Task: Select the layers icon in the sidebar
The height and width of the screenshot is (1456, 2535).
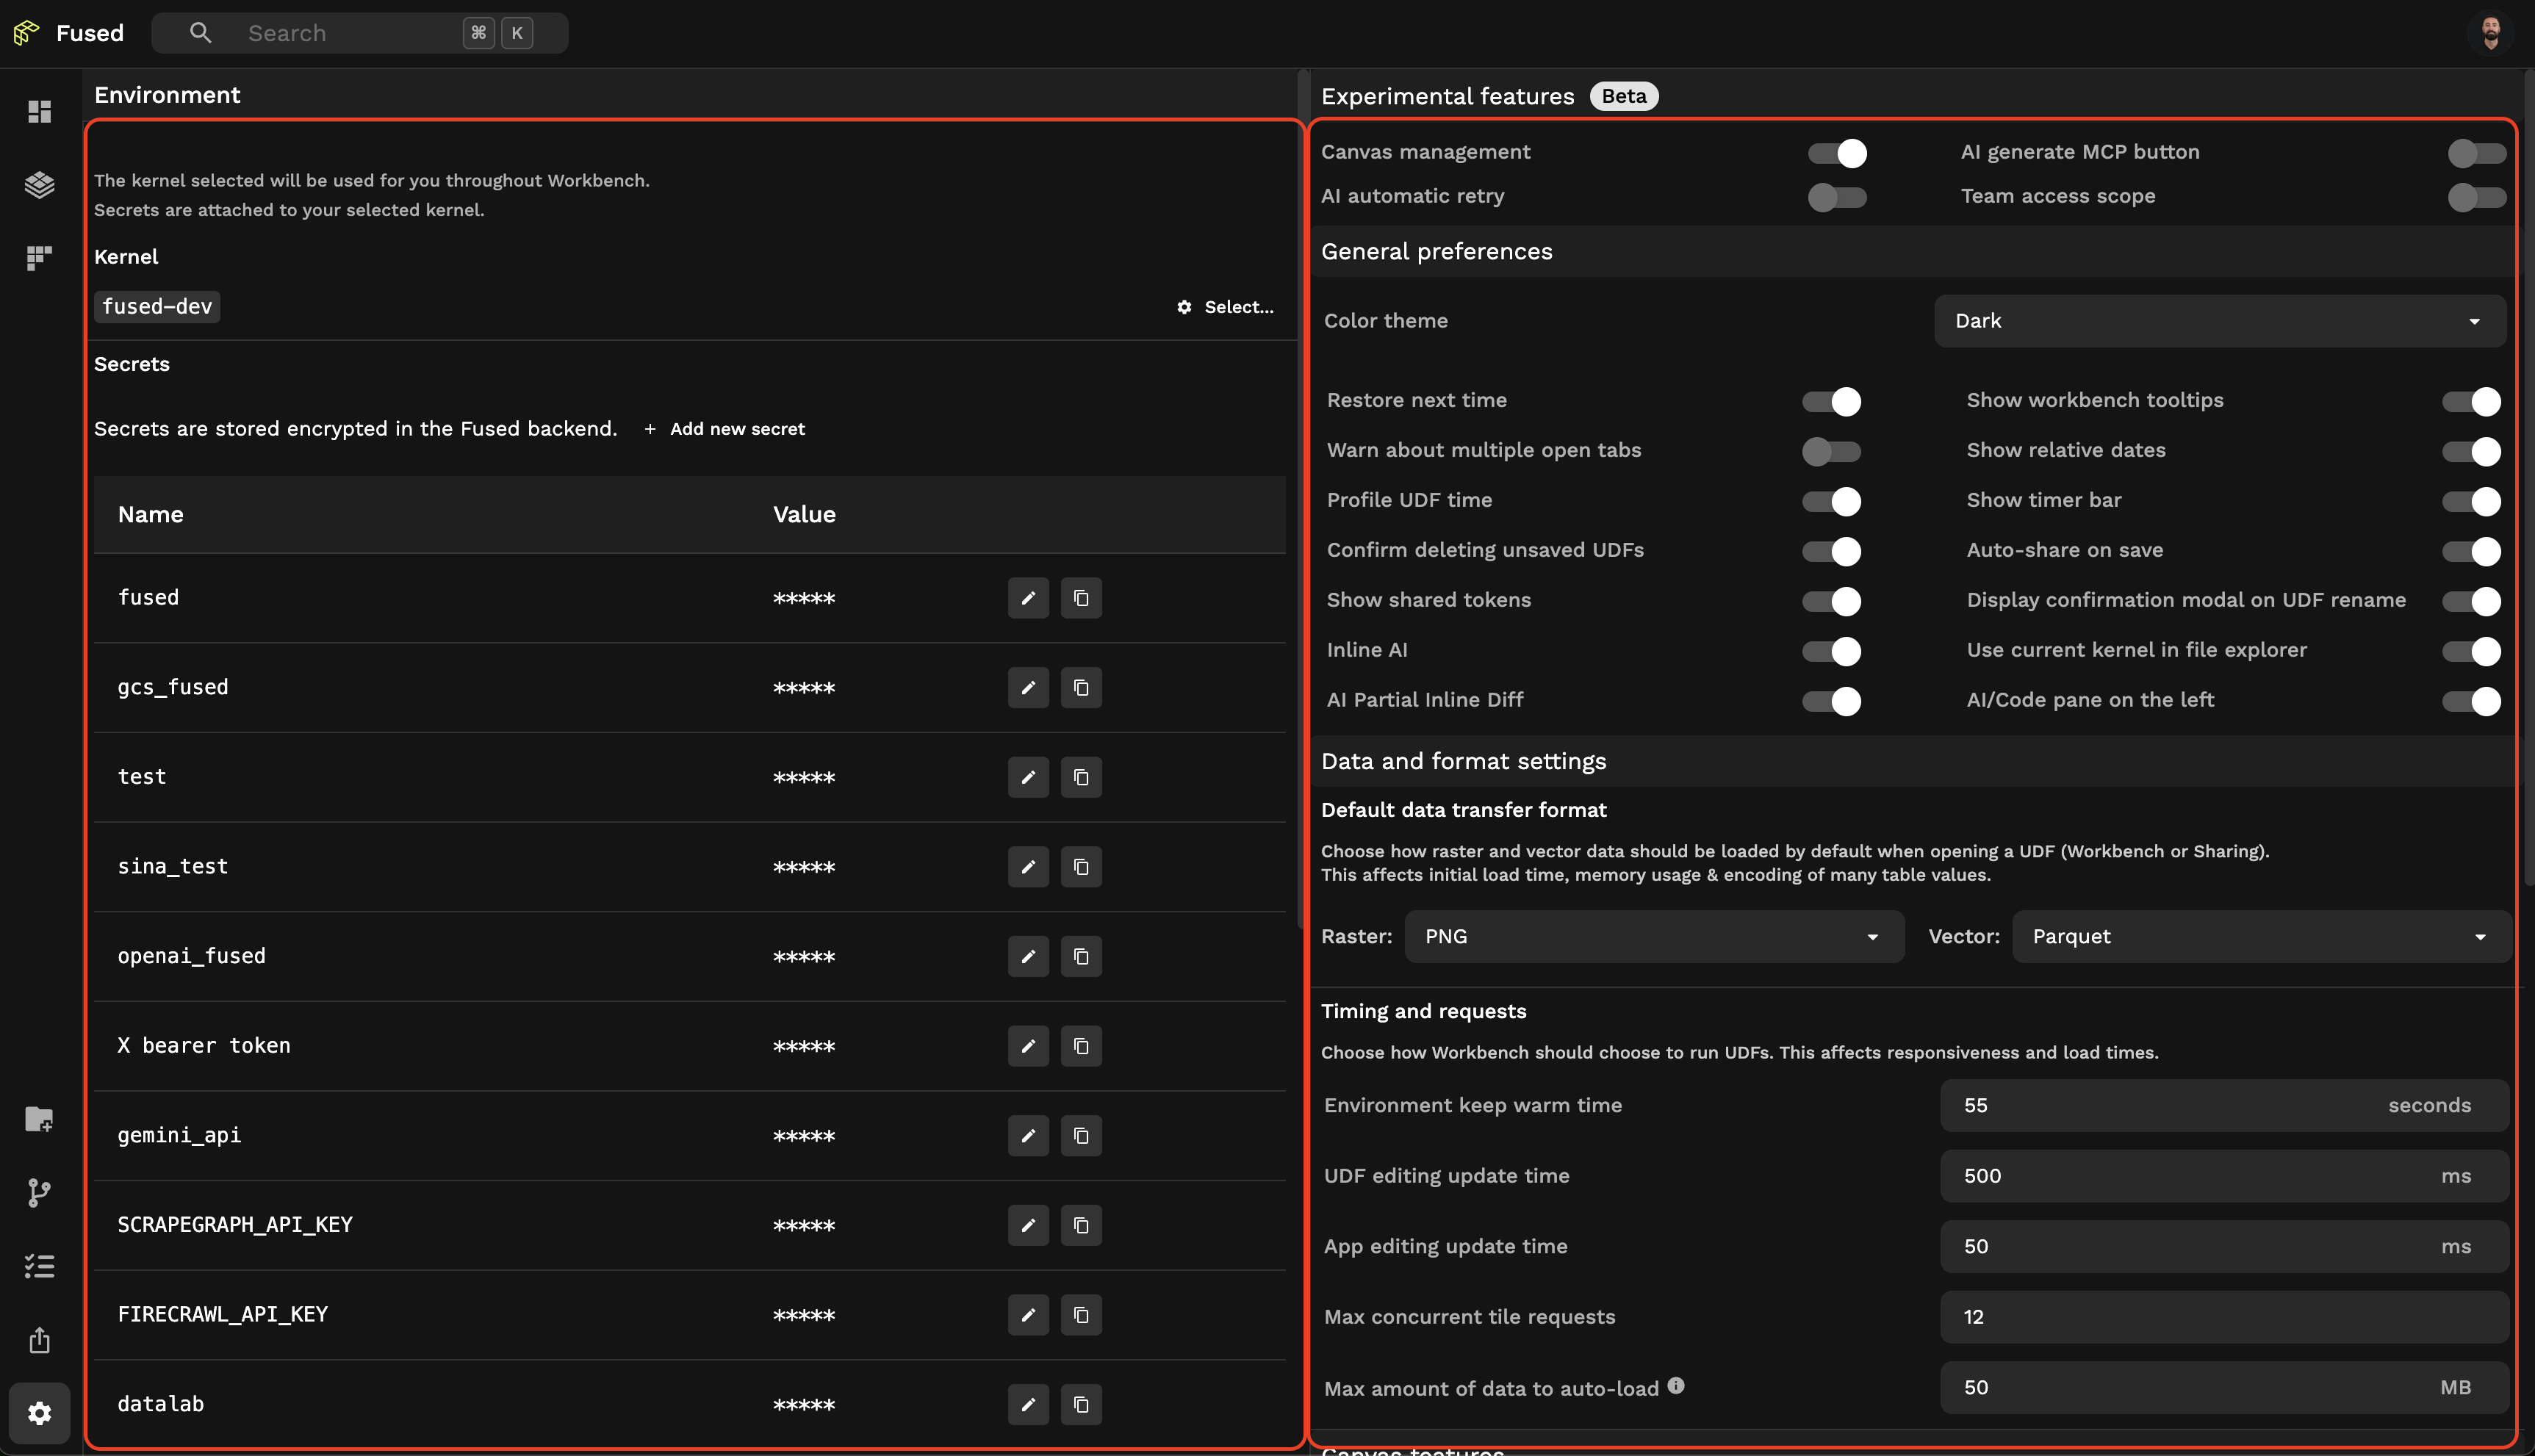Action: 39,185
